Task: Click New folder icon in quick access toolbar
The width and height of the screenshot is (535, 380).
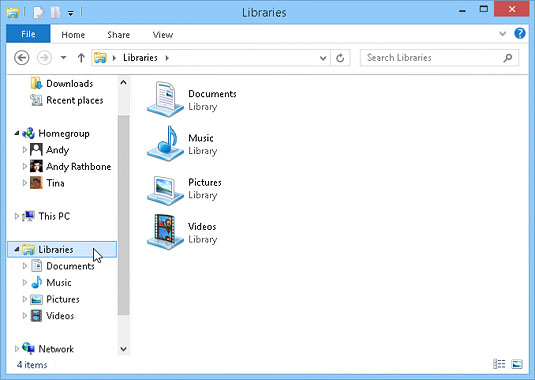Action: (56, 13)
